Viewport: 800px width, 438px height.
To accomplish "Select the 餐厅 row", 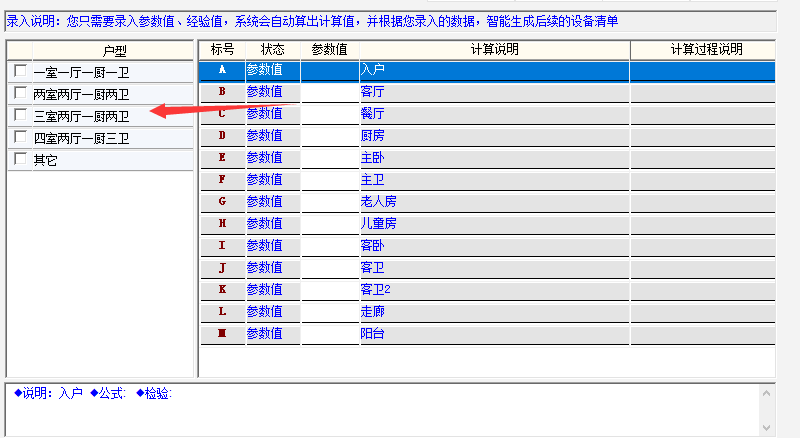I will pos(488,114).
